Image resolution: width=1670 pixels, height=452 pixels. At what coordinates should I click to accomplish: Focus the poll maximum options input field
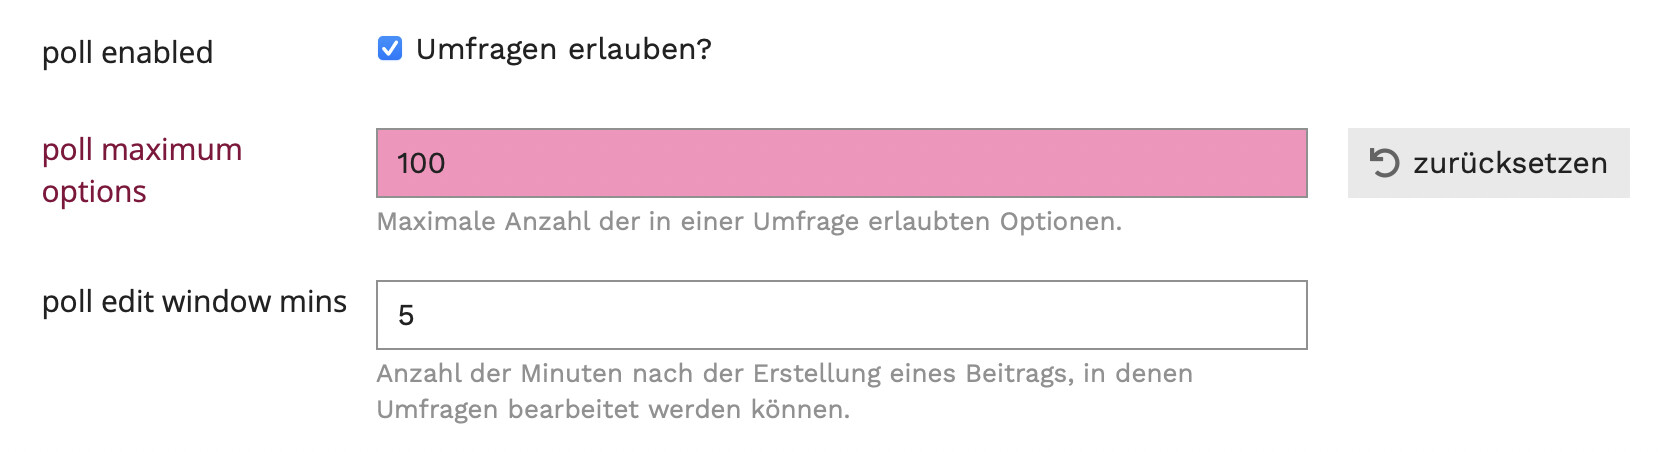pyautogui.click(x=840, y=163)
